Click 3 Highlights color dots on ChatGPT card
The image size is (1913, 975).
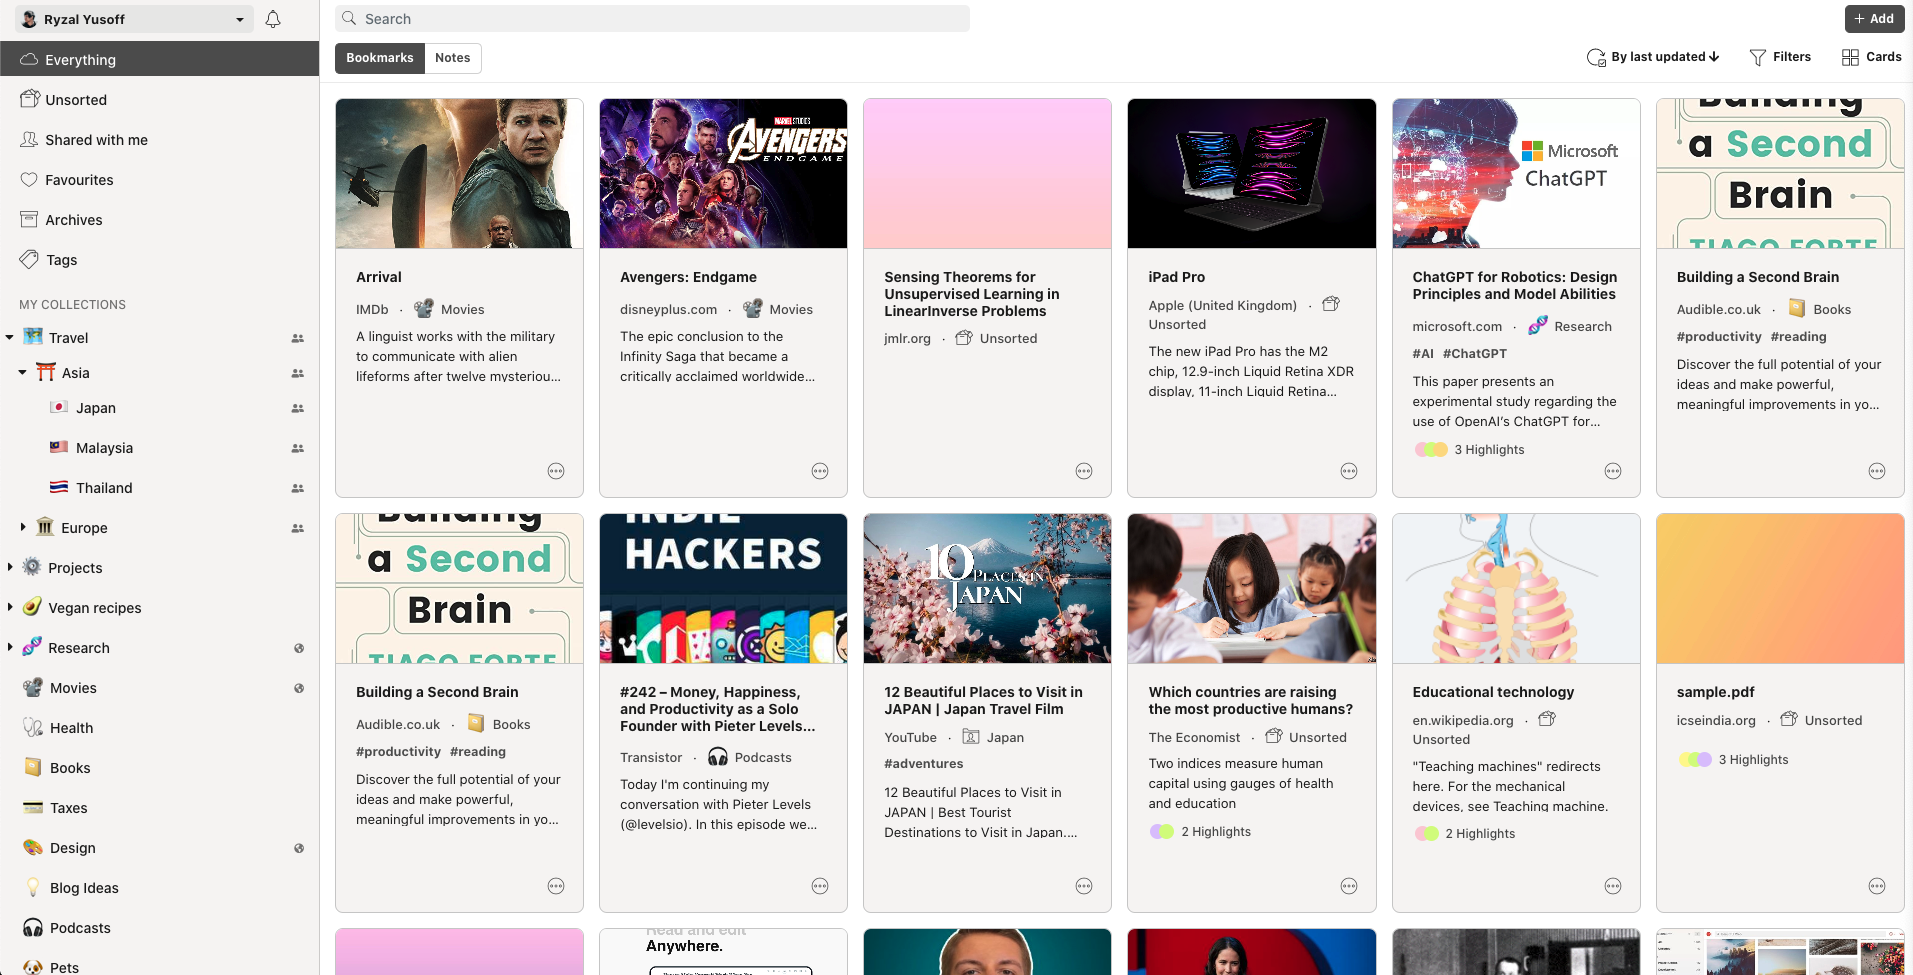click(1431, 450)
